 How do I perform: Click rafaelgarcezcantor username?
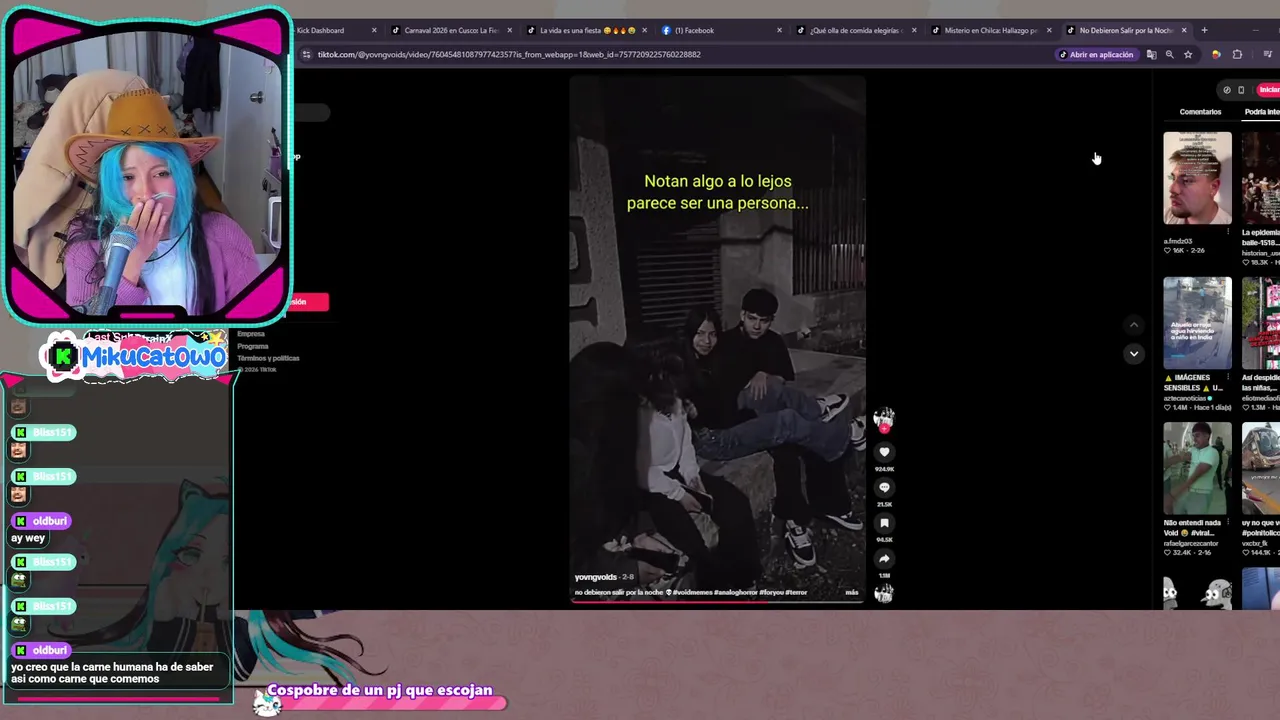point(1191,543)
